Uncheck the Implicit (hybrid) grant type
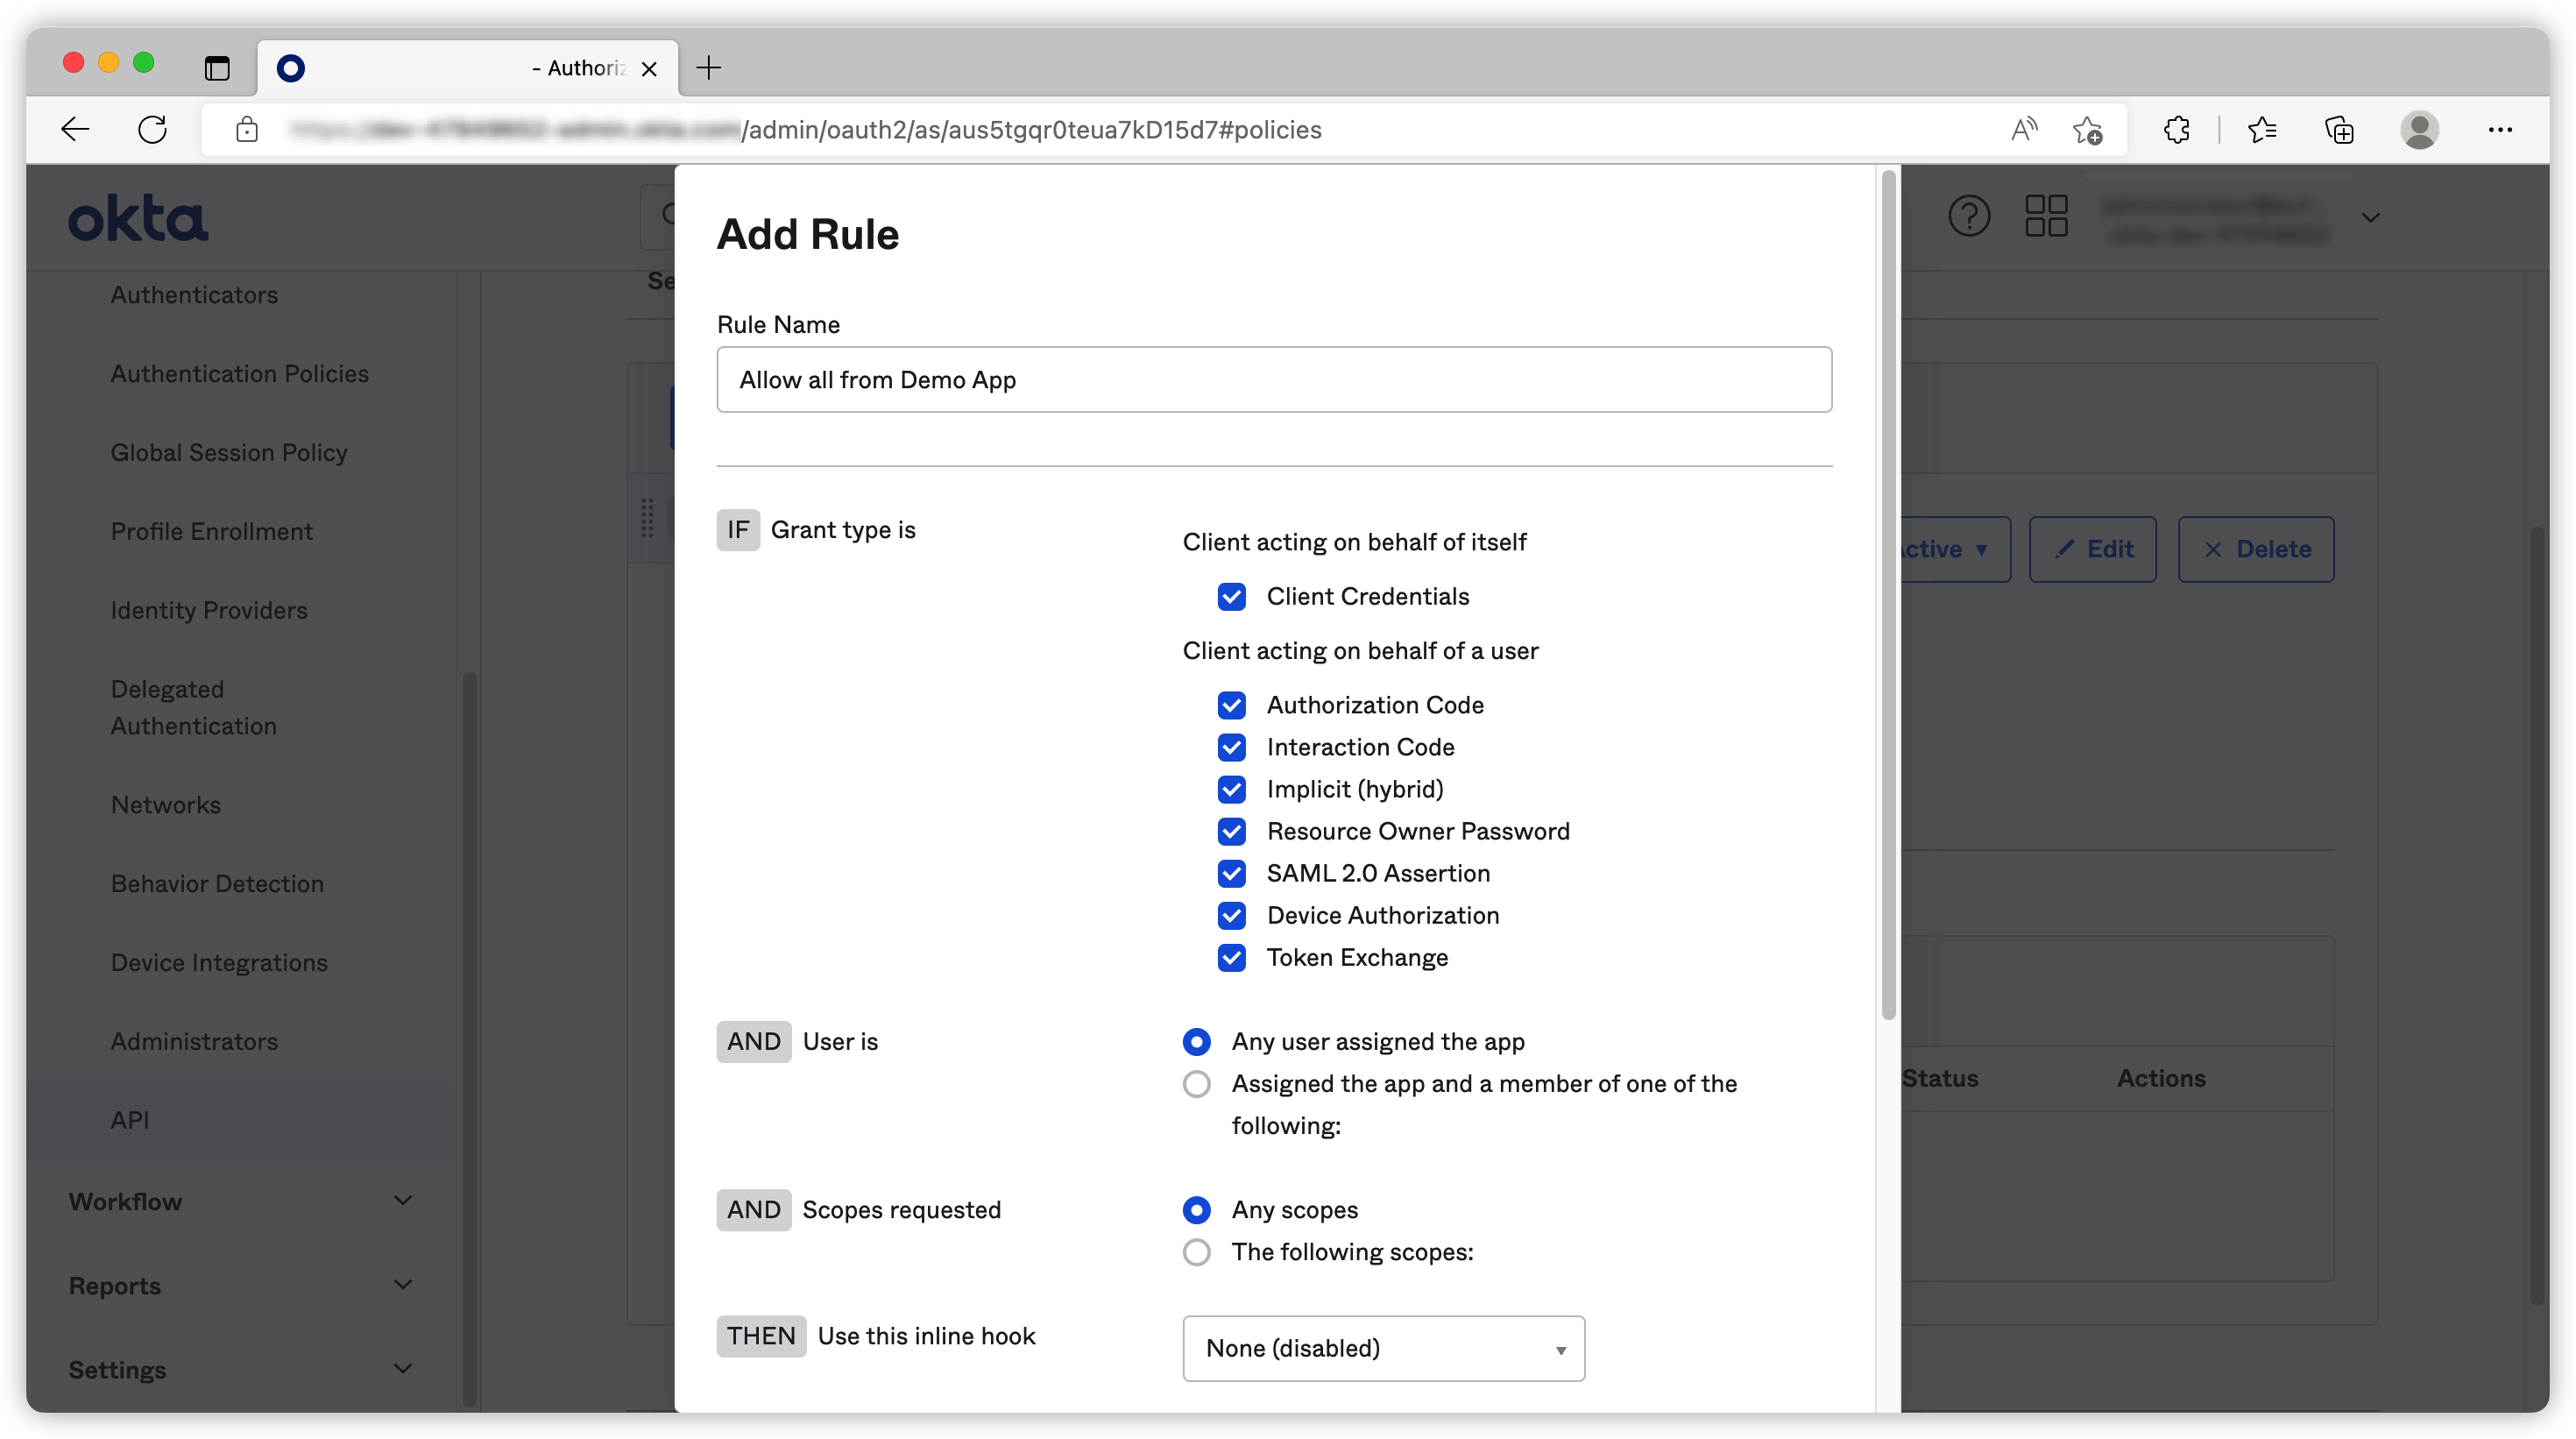The width and height of the screenshot is (2576, 1439). (1231, 790)
